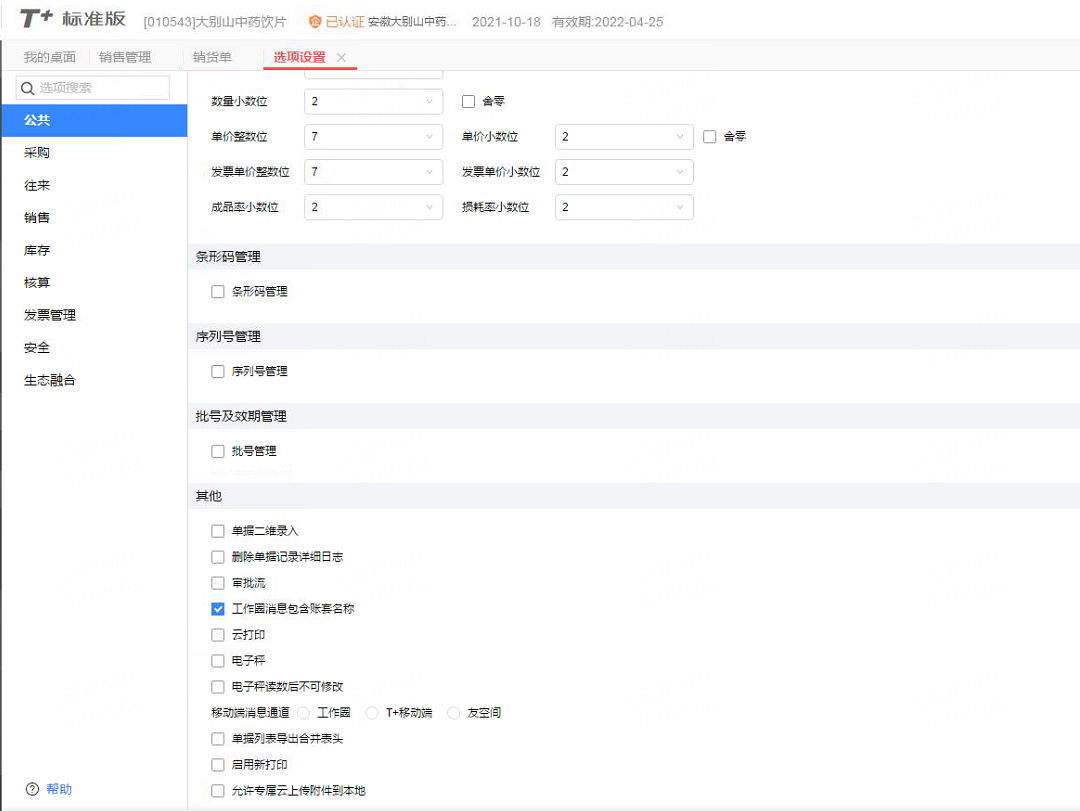Switch to the 销货单 tab

pyautogui.click(x=212, y=57)
